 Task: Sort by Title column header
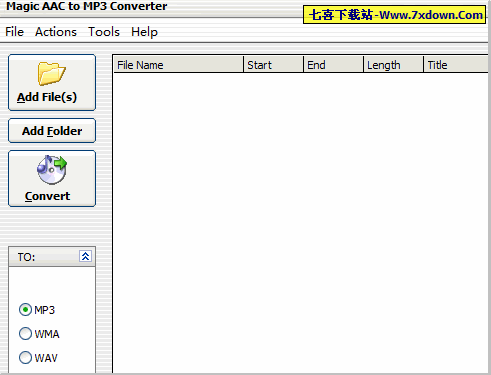pyautogui.click(x=456, y=65)
